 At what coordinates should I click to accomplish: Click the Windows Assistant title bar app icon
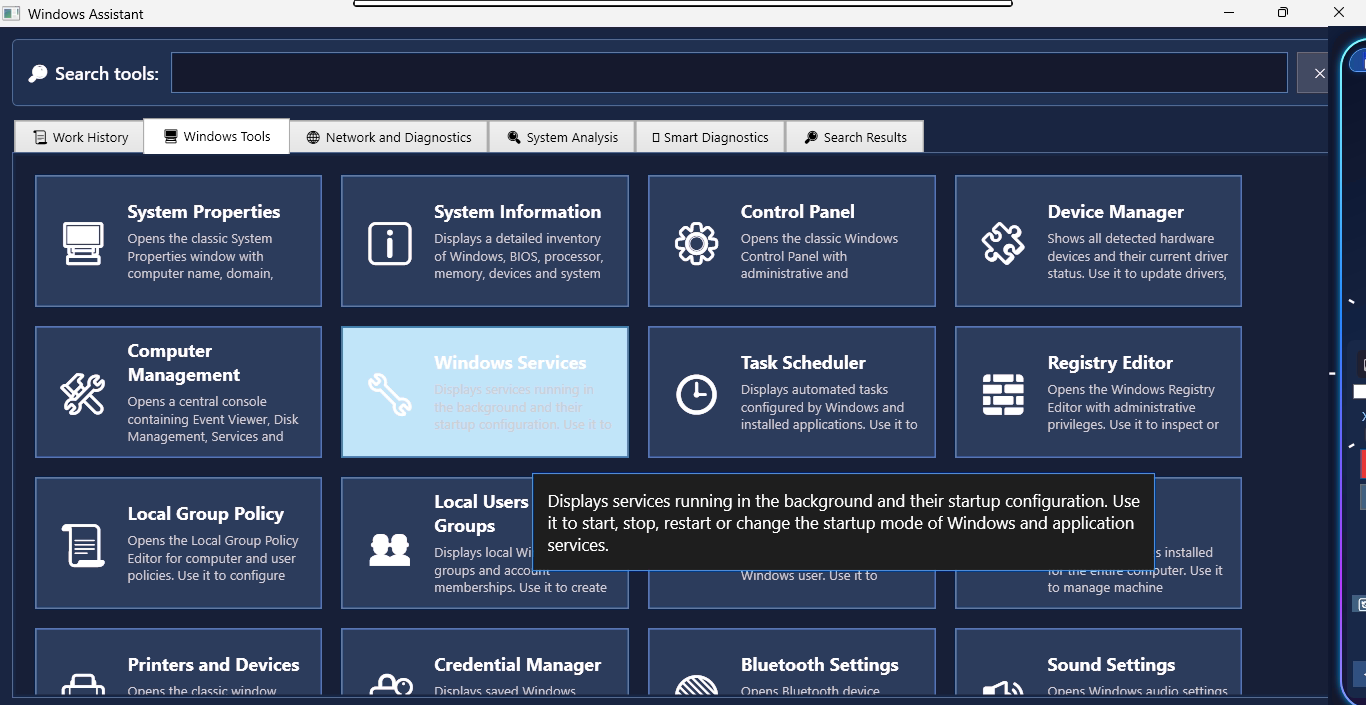[11, 13]
